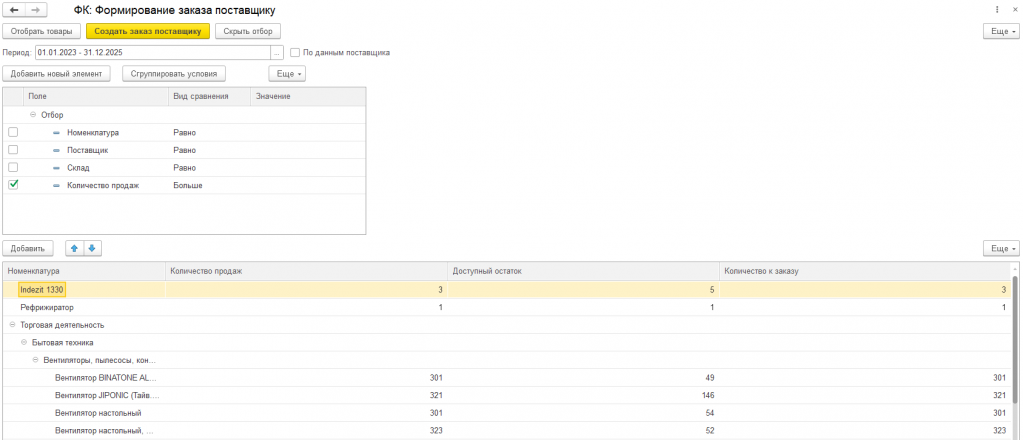1023x440 pixels.
Task: Collapse the Торговая деятельность group
Action: tap(11, 325)
